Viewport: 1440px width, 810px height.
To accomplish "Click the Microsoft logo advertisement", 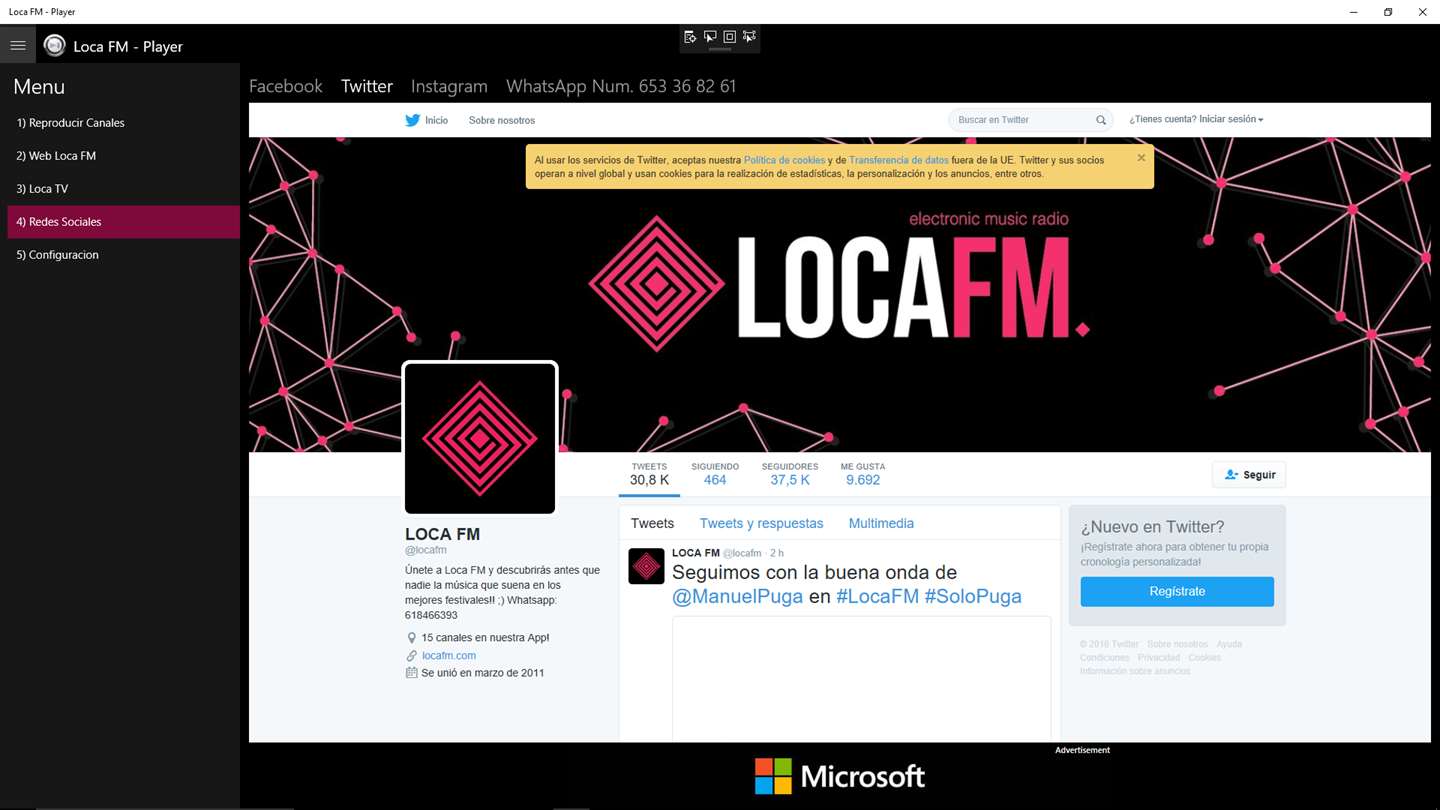I will (840, 776).
